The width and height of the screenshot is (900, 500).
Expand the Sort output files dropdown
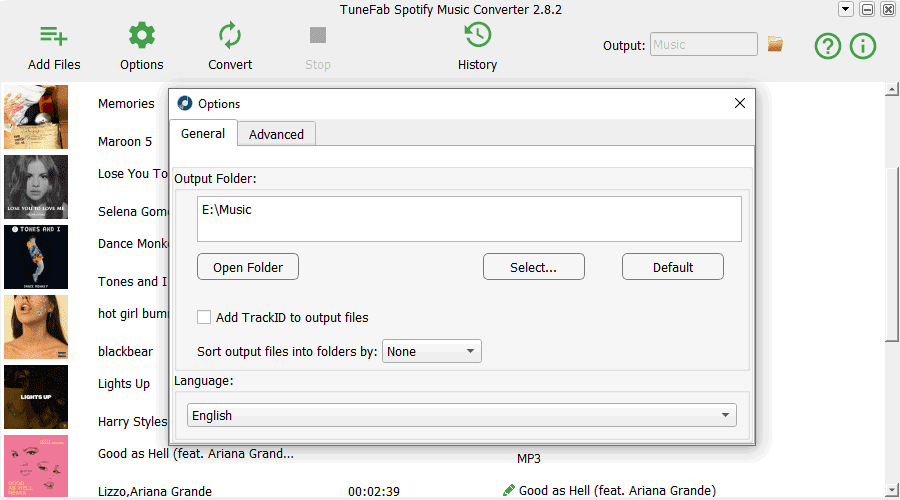[x=432, y=351]
